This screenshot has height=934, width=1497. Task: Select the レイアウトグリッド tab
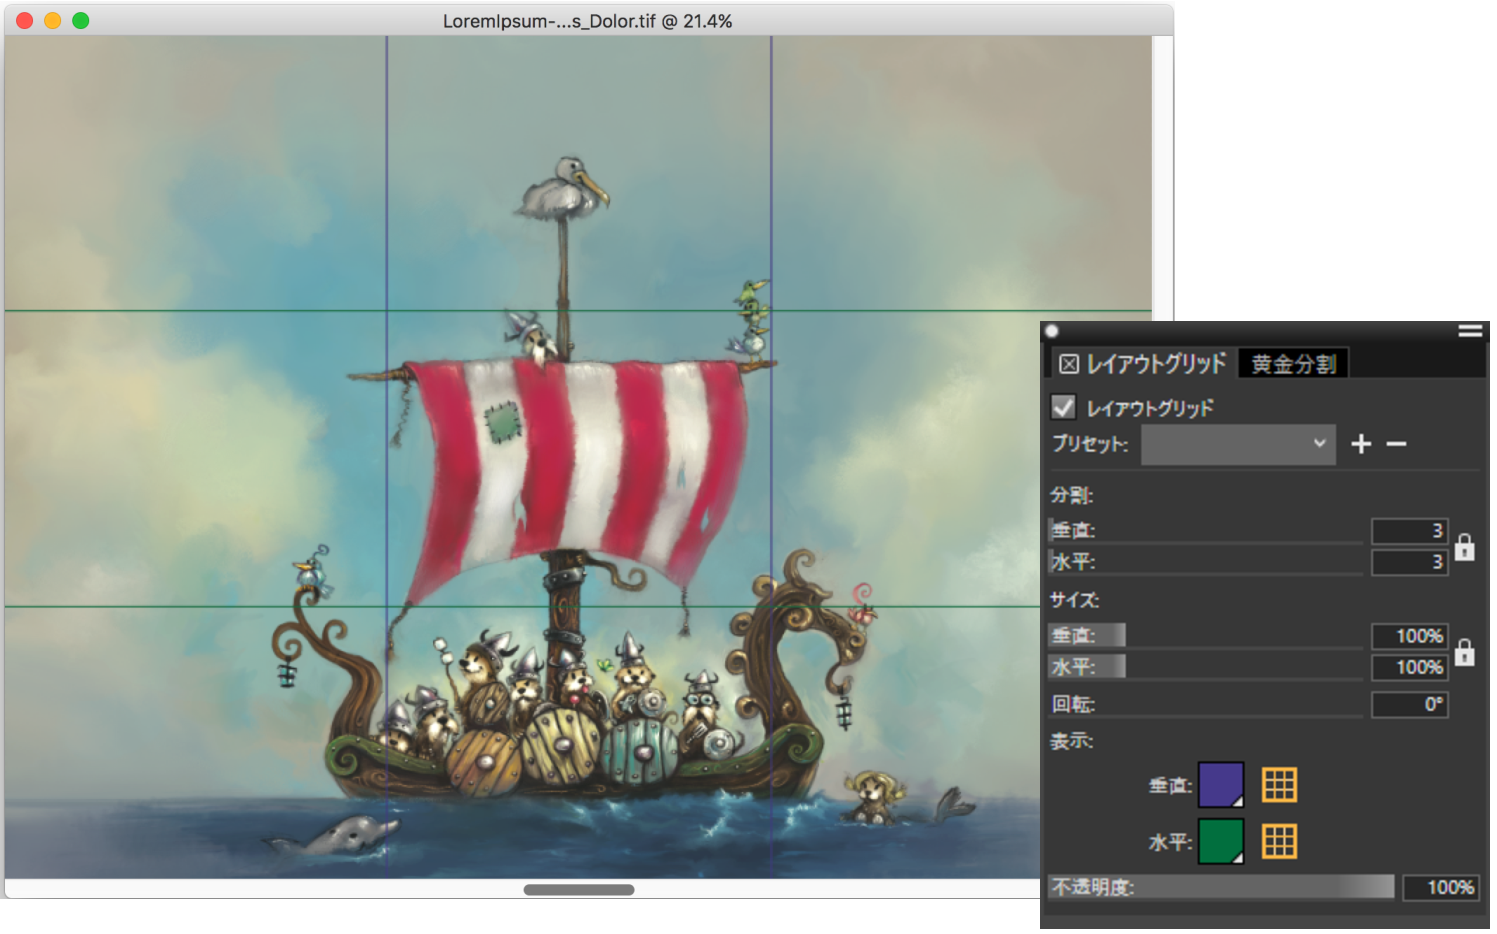point(1155,364)
